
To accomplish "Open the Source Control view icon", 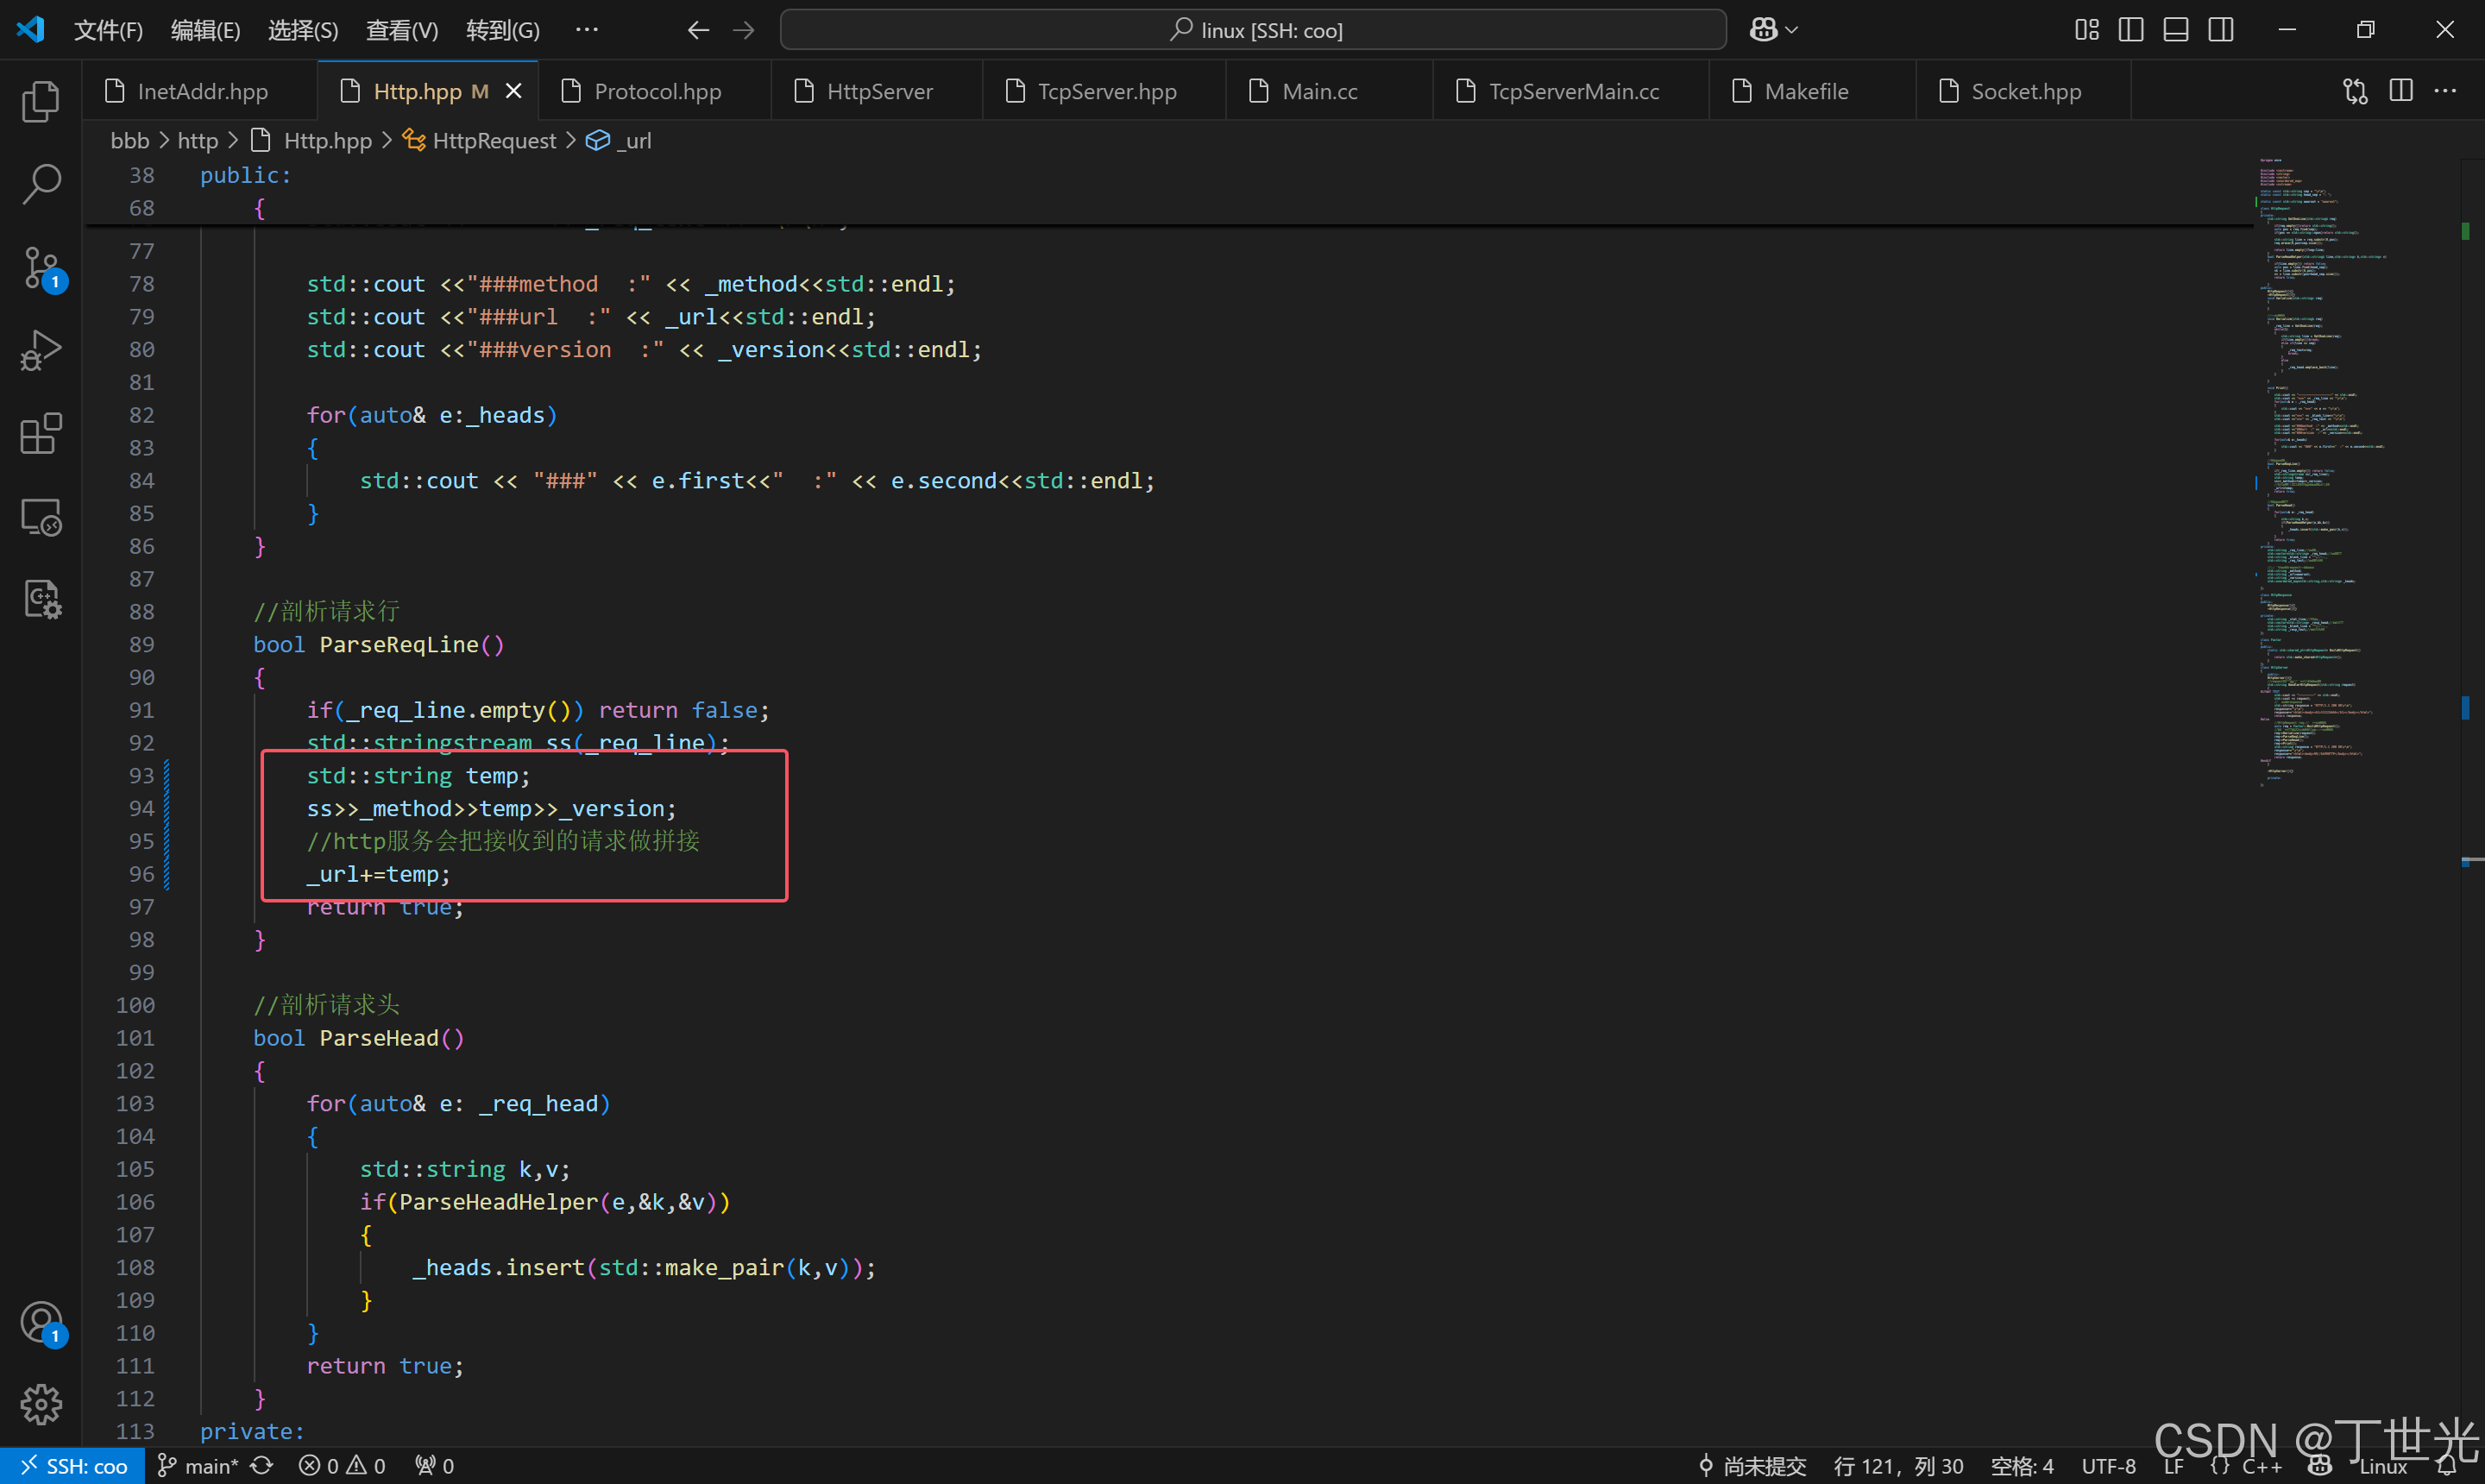I will pyautogui.click(x=40, y=268).
